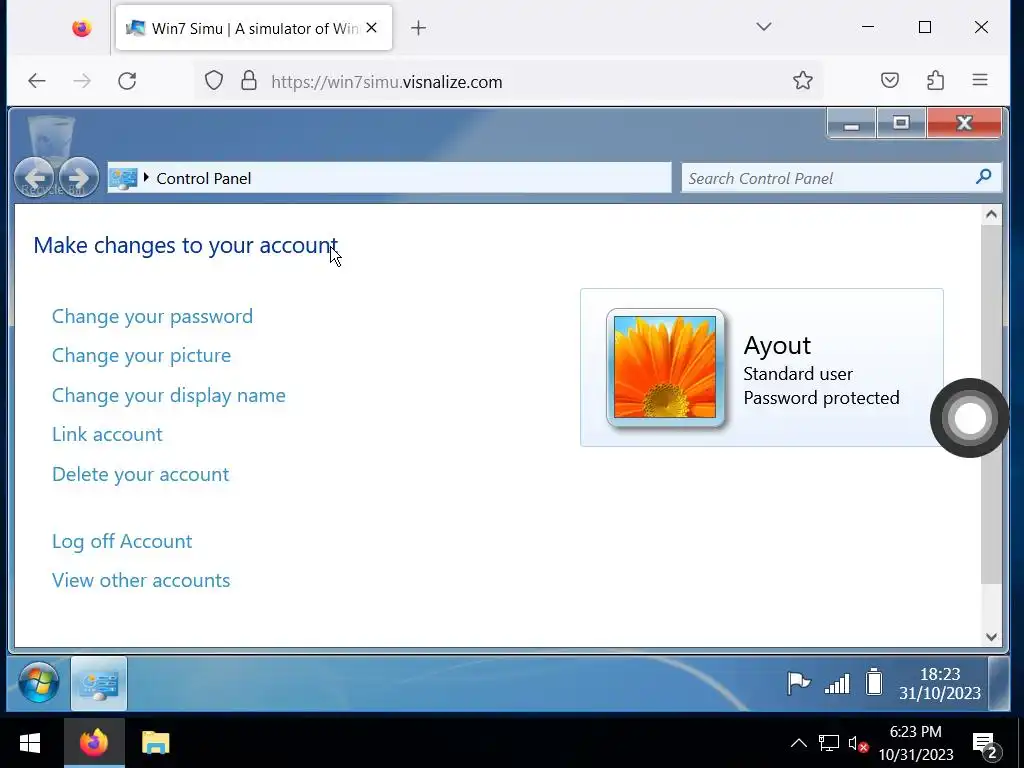The image size is (1024, 768).
Task: Open Firefox extensions puzzle icon
Action: tap(935, 80)
